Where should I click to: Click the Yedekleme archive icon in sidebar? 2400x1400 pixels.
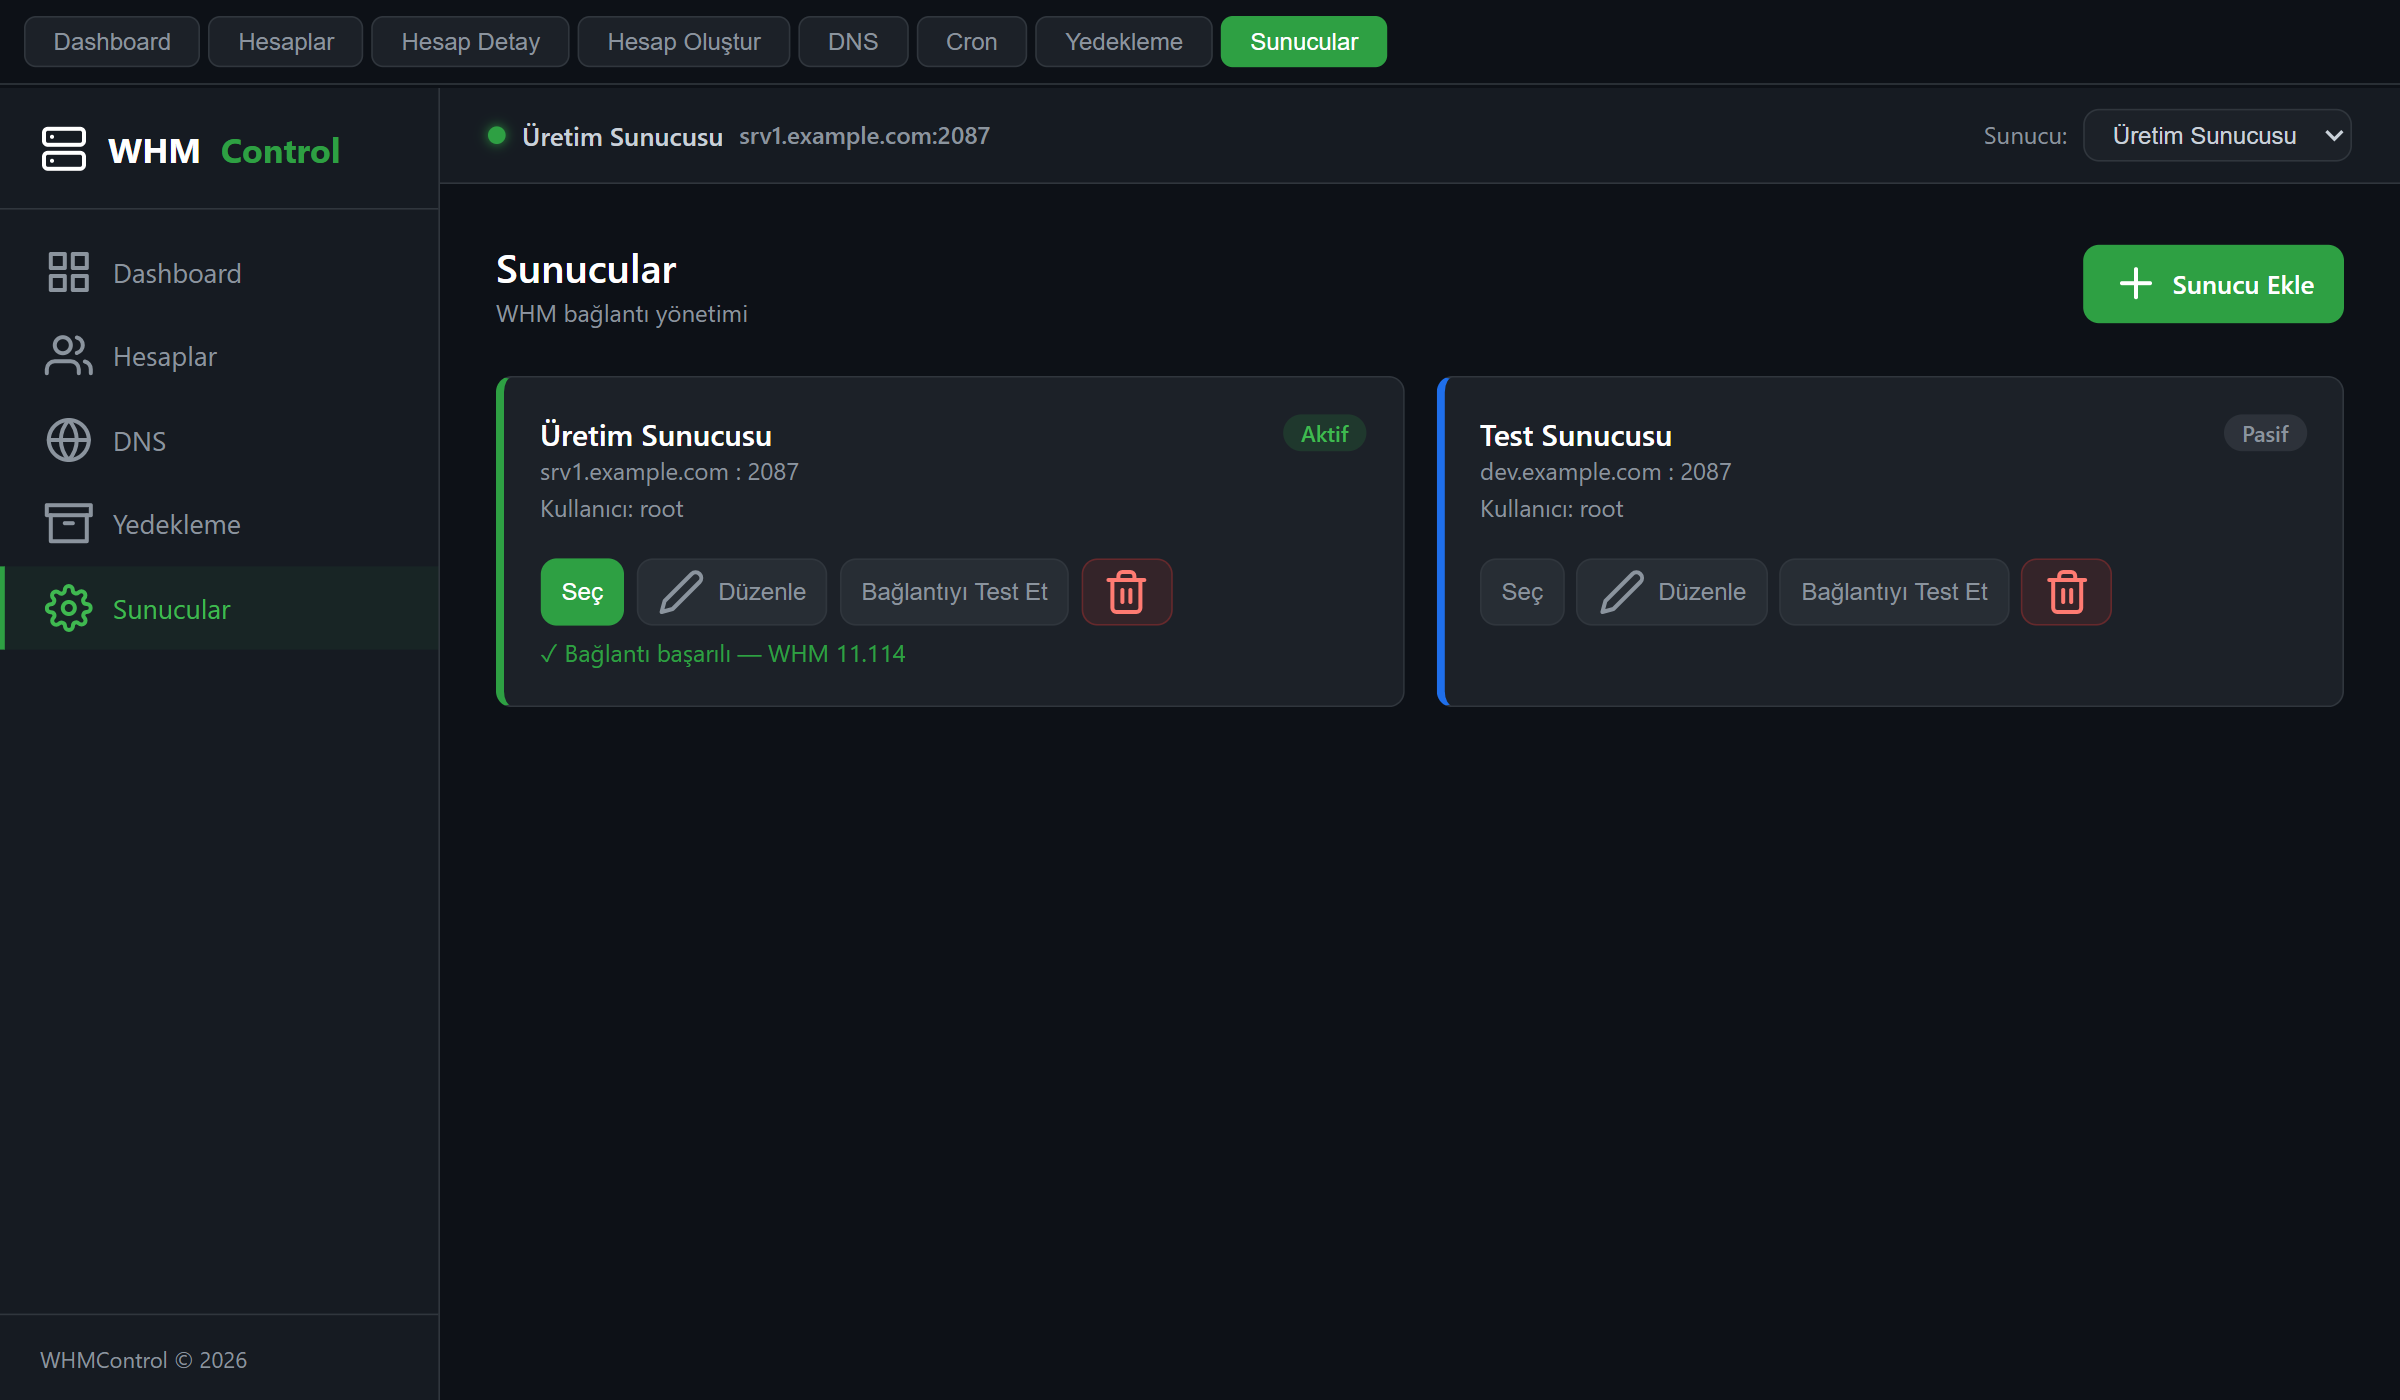[x=68, y=523]
